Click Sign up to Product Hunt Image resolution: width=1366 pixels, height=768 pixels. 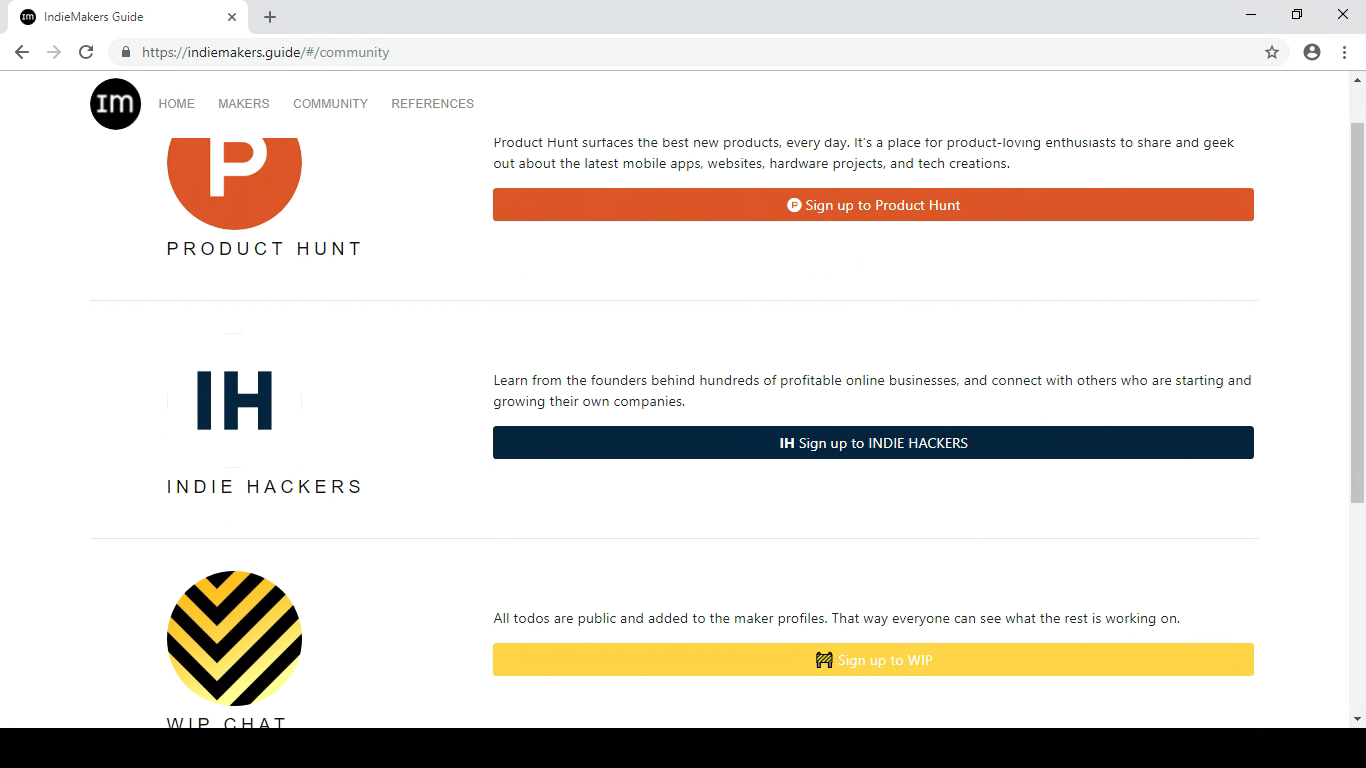click(873, 204)
